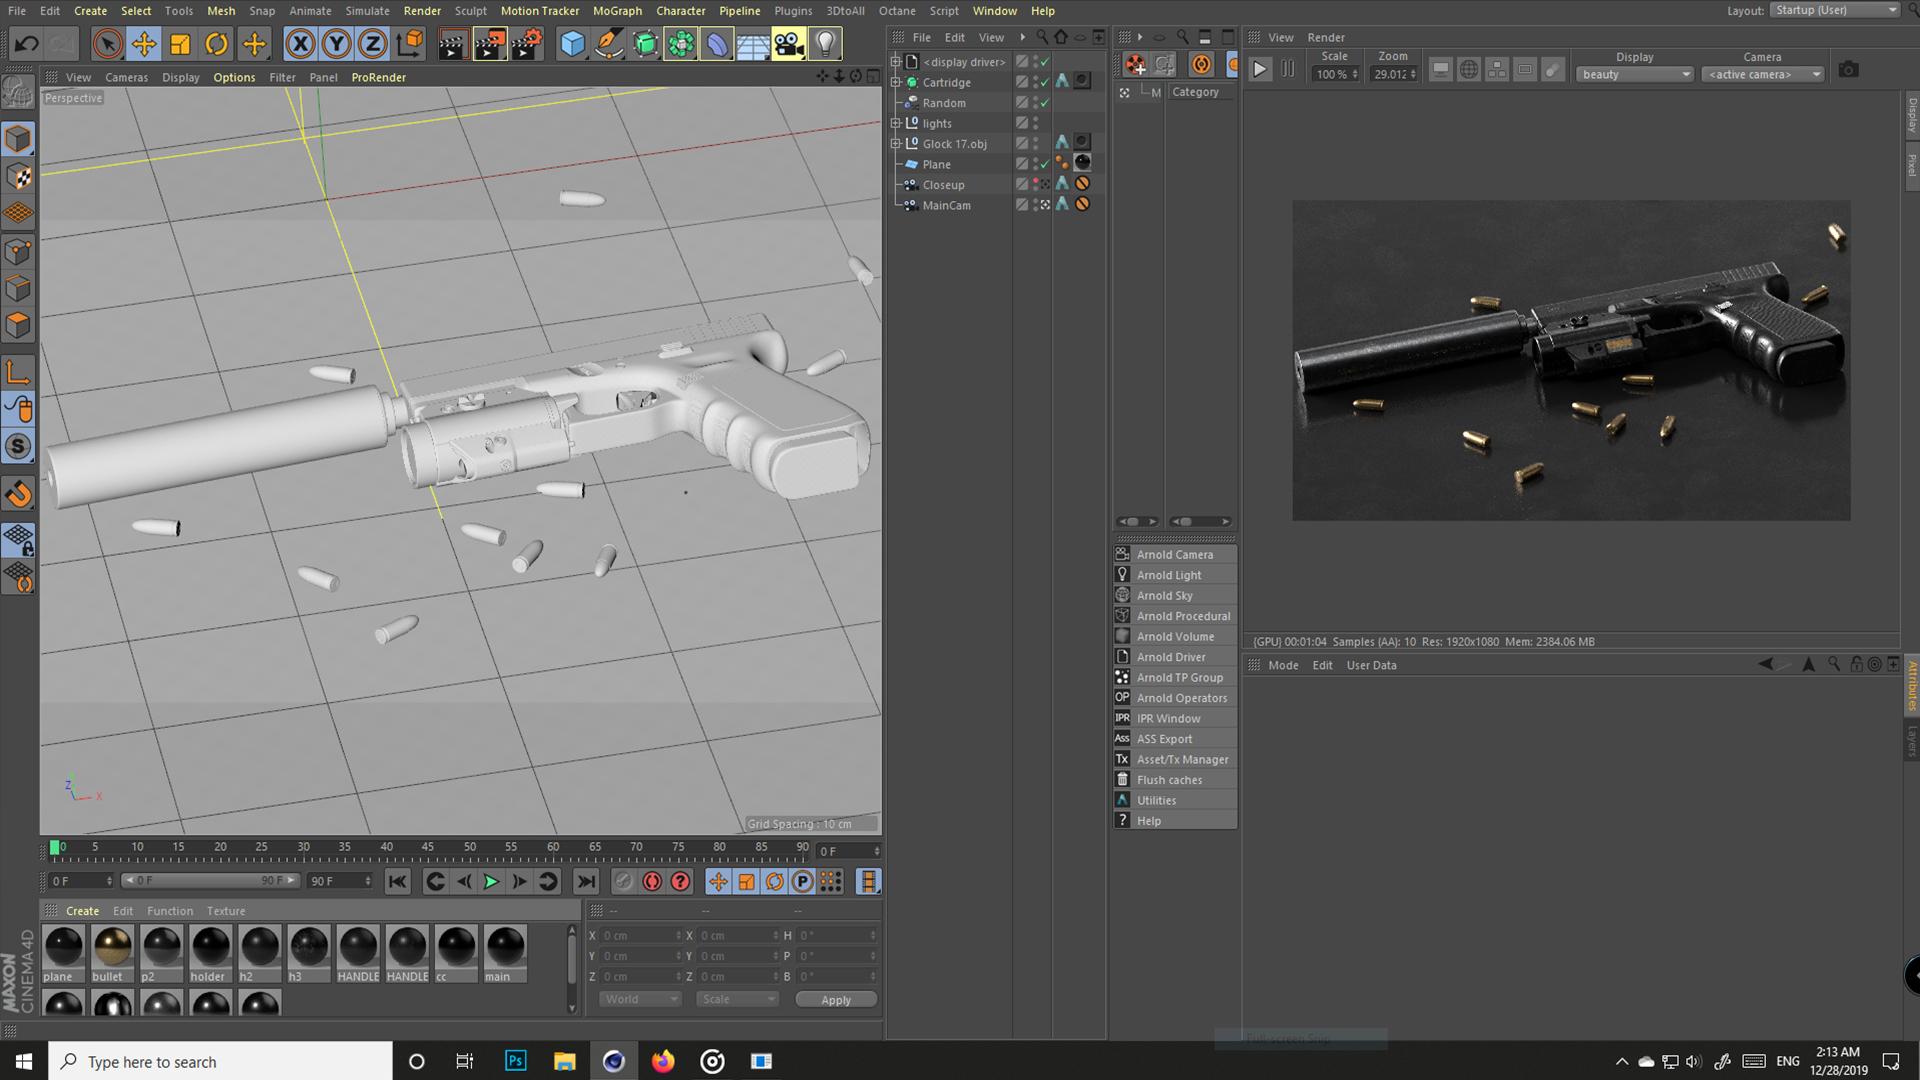This screenshot has width=1920, height=1080.
Task: Add a Cube primitive object
Action: pyautogui.click(x=572, y=44)
